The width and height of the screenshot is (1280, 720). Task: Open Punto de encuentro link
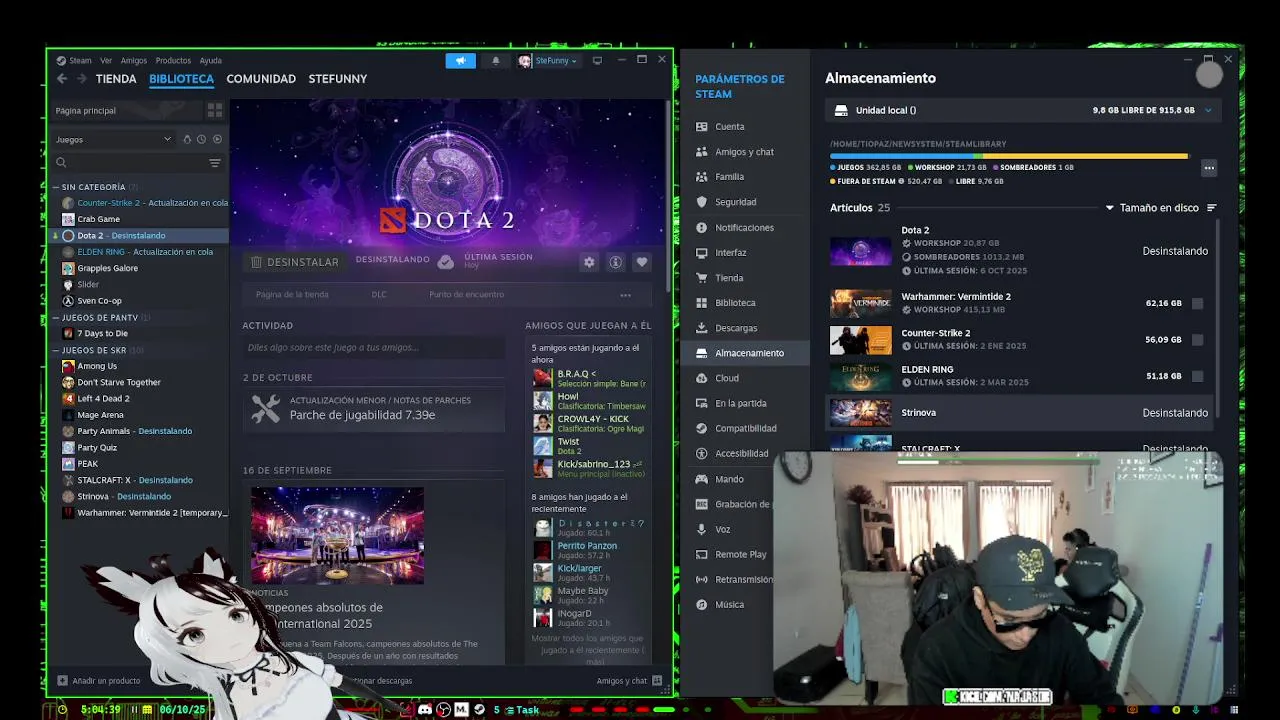click(467, 295)
